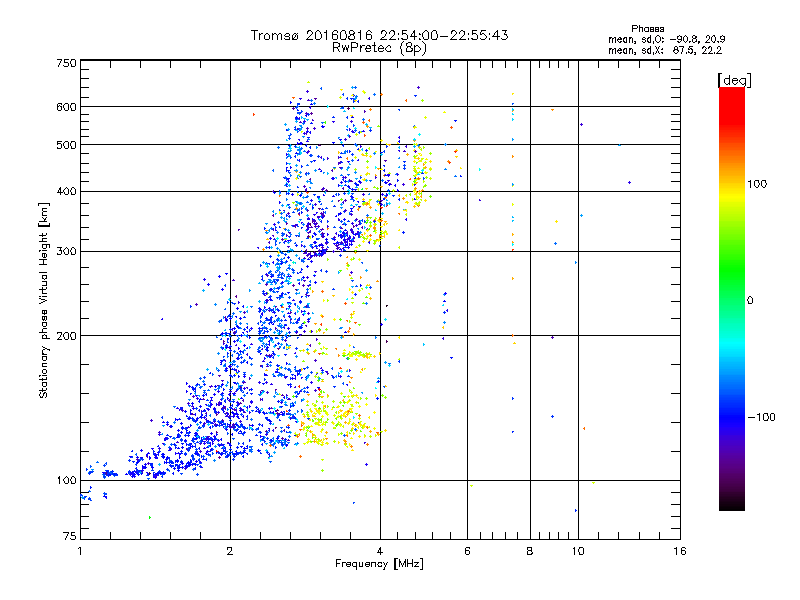Click the y-axis '750' tick label
Image resolution: width=800 pixels, height=600 pixels.
[66, 63]
